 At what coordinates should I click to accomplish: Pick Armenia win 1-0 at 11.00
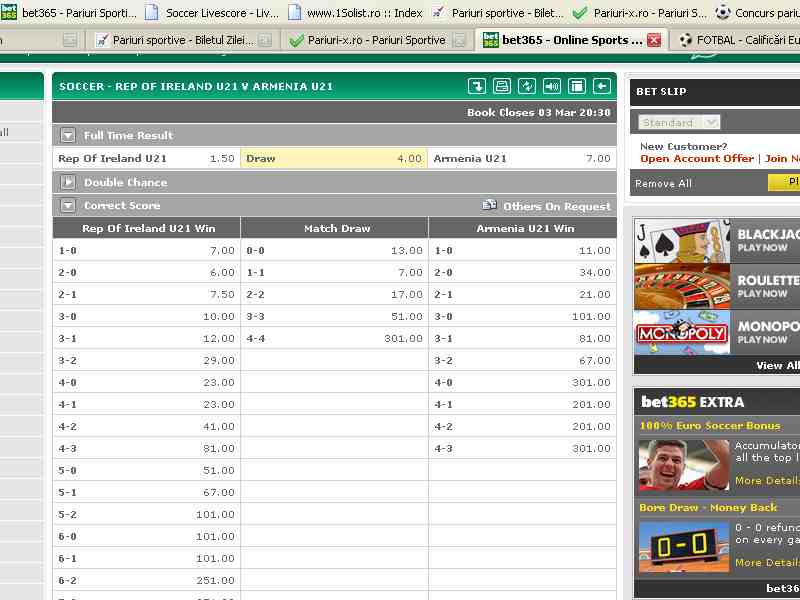tap(522, 251)
